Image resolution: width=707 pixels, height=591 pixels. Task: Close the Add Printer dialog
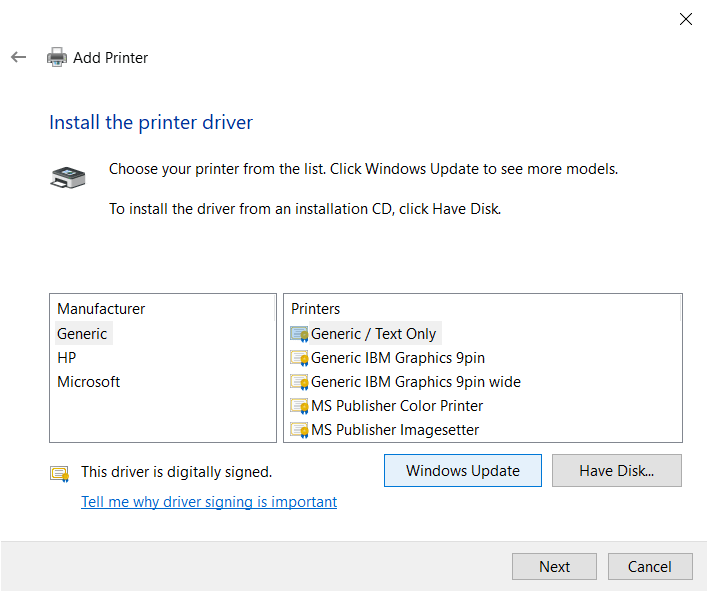click(686, 19)
